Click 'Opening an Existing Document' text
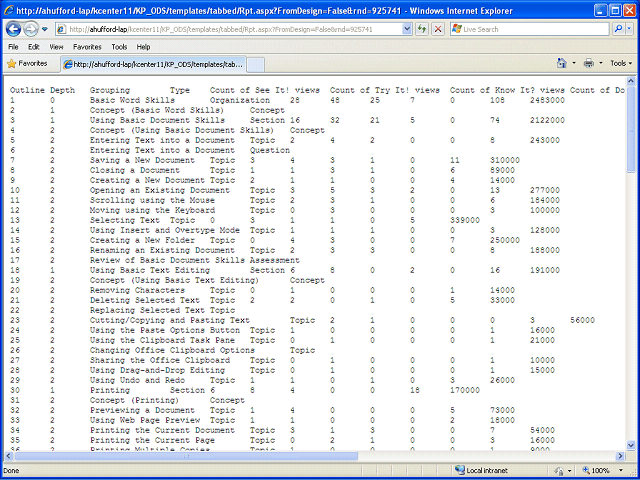 click(x=160, y=190)
